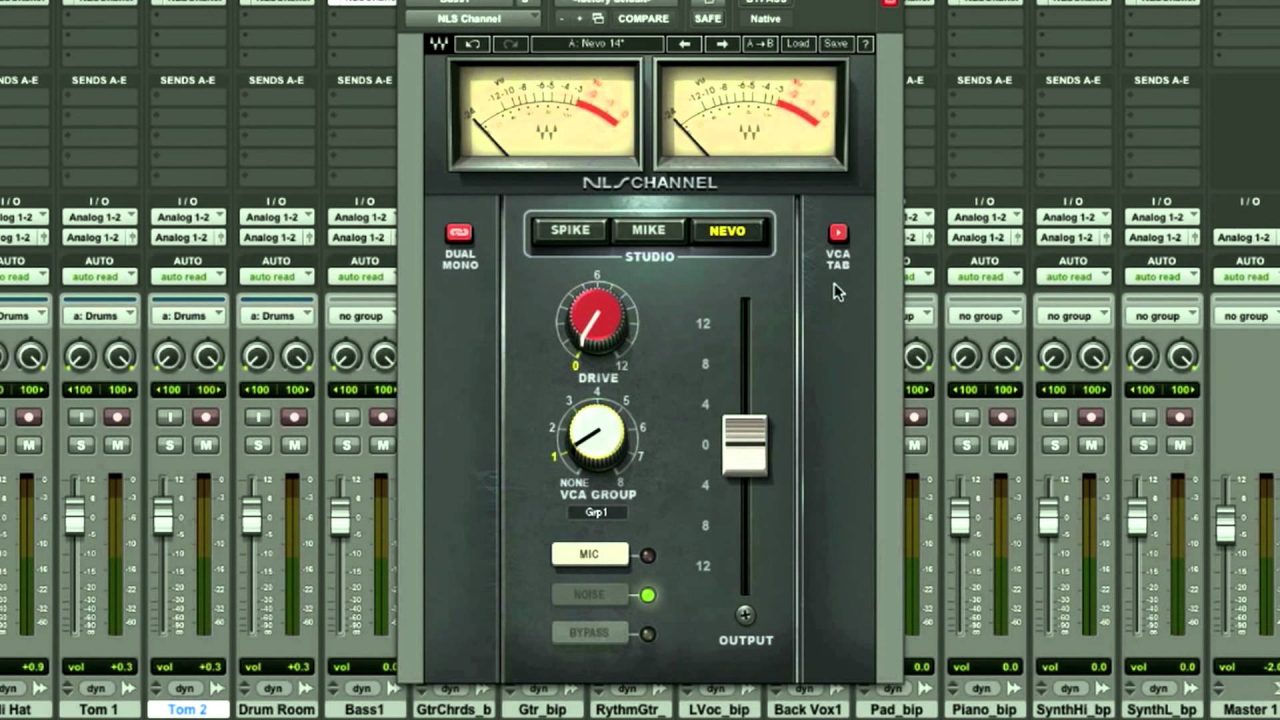
Task: Engage DUAL MONO mode on the plugin
Action: [x=459, y=231]
